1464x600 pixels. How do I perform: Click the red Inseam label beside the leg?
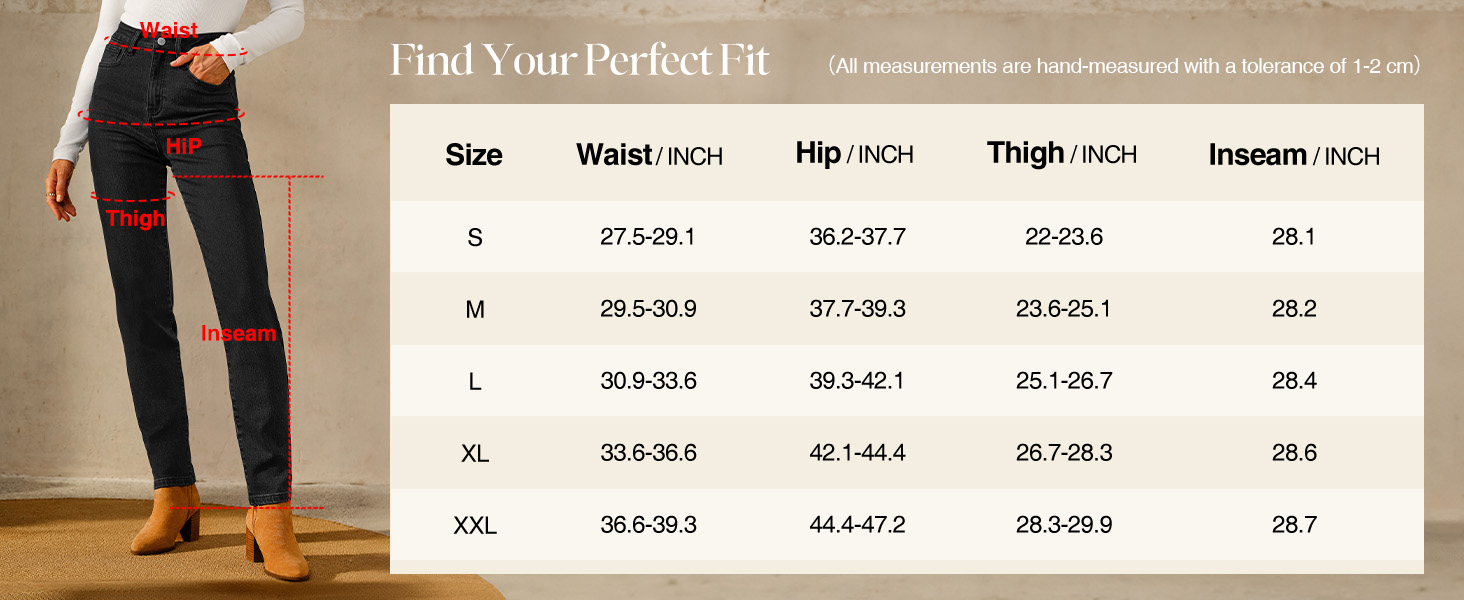pos(238,334)
